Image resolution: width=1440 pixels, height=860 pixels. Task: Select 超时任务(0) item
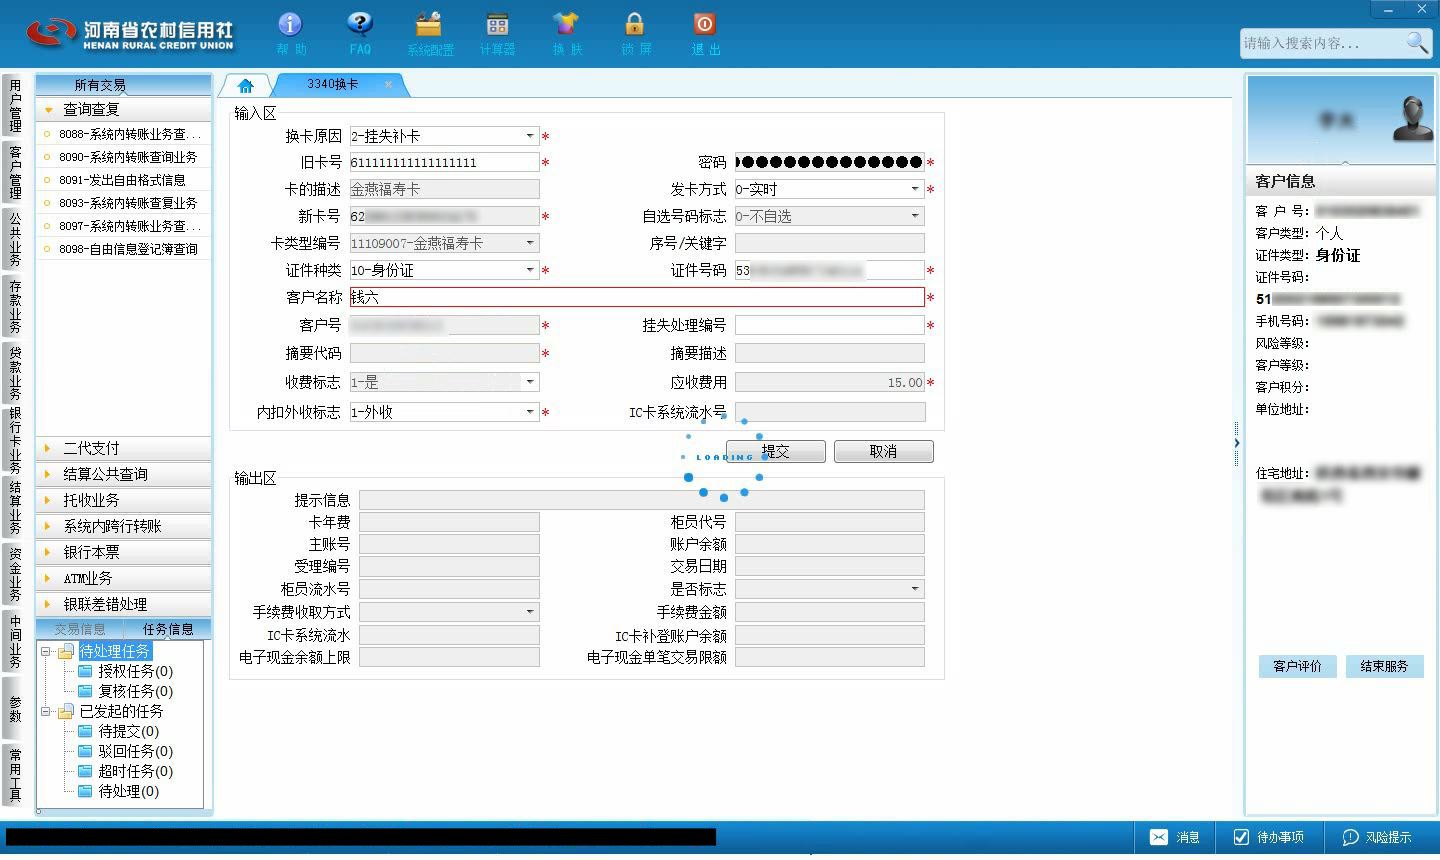135,771
